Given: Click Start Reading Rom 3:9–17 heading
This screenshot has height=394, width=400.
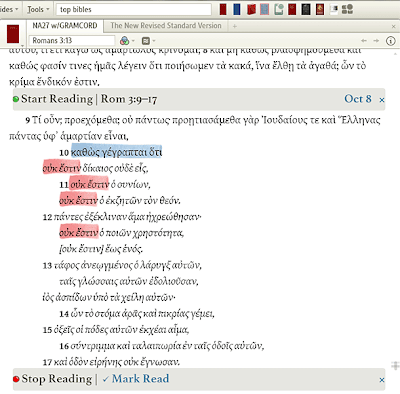Looking at the screenshot, I should 89,99.
